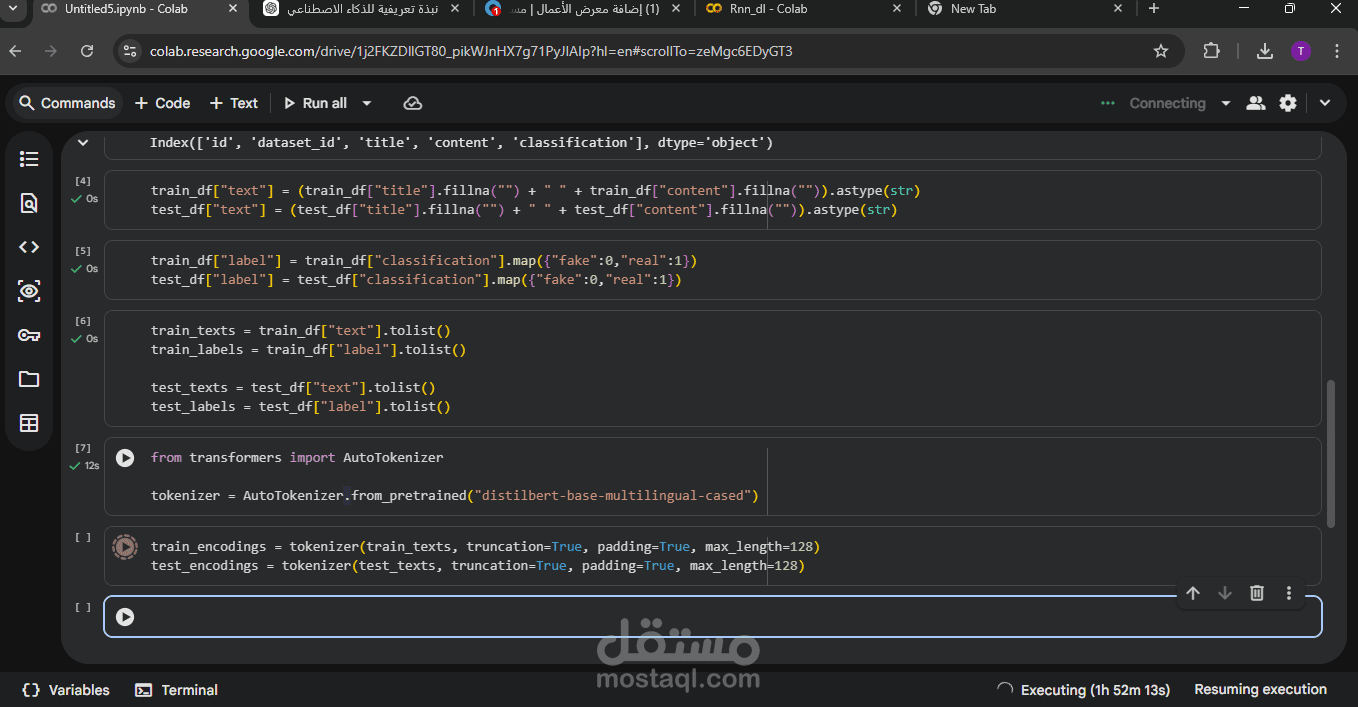Run the empty selected cell

pos(125,617)
